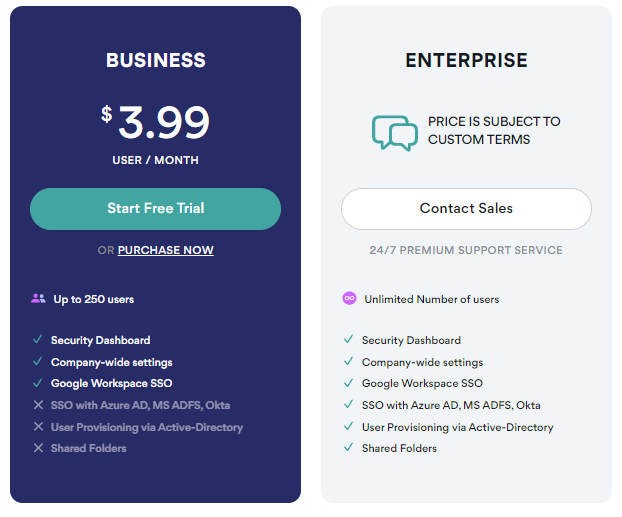
Task: Click the ENTERPRISE plan heading
Action: click(x=466, y=60)
